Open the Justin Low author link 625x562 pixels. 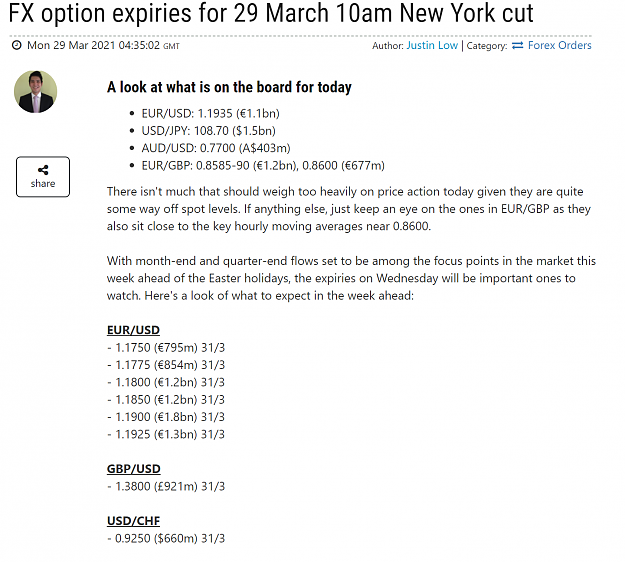click(x=432, y=45)
